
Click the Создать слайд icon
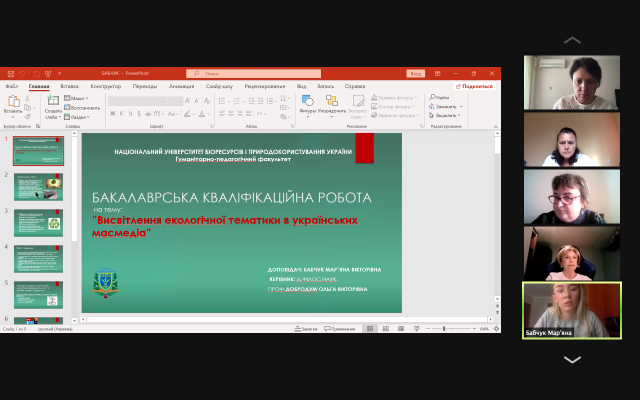tap(52, 106)
